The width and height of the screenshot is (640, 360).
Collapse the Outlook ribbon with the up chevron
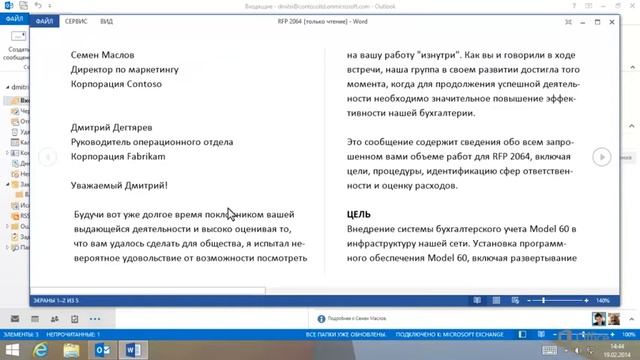632,67
